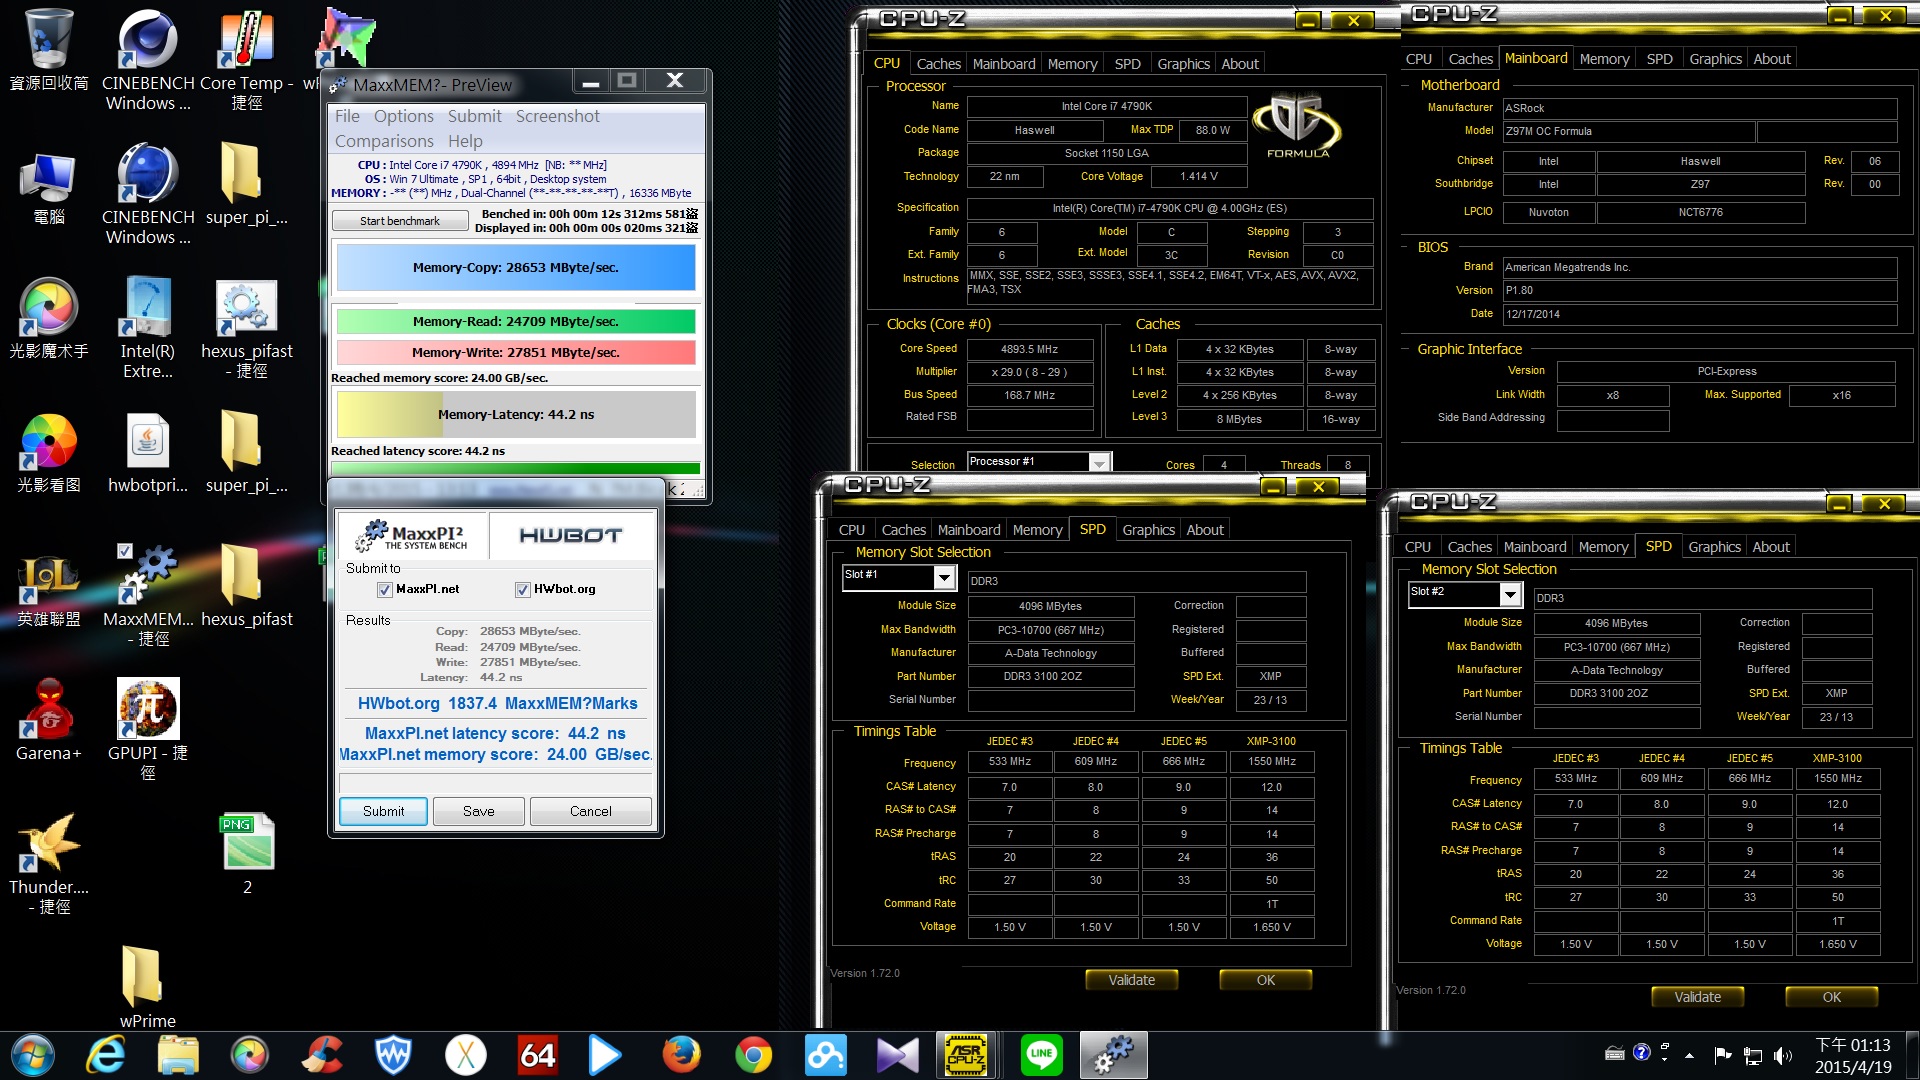The height and width of the screenshot is (1080, 1920).
Task: Click the processor Name field Intel Core i7 4790K
Action: (x=1107, y=106)
